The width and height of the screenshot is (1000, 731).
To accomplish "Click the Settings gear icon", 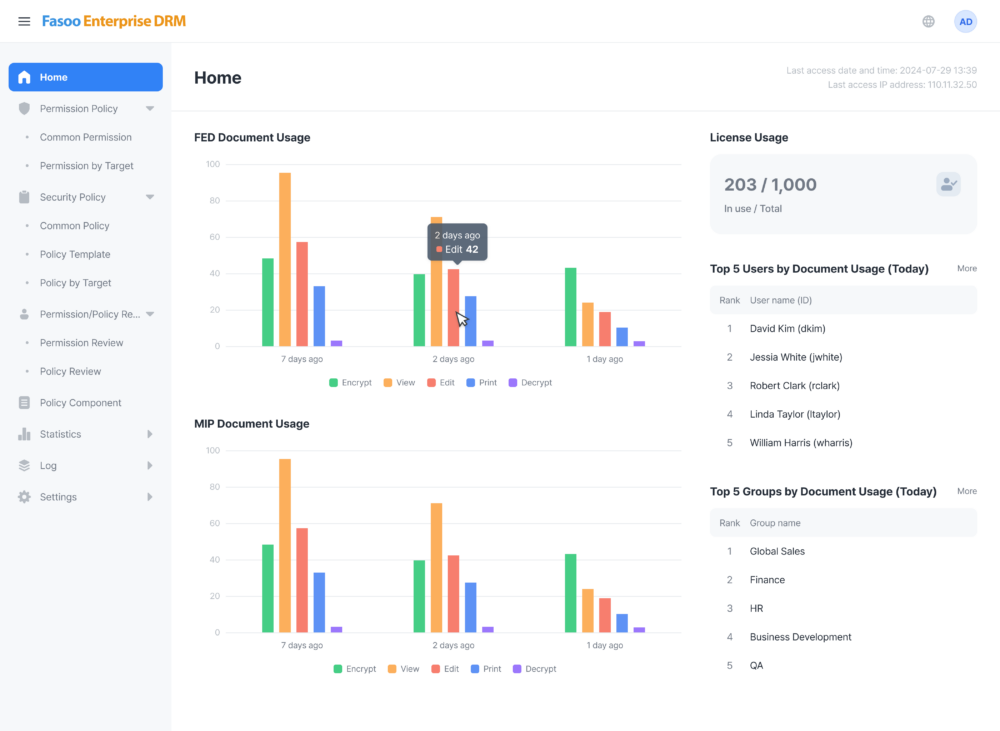I will point(24,497).
